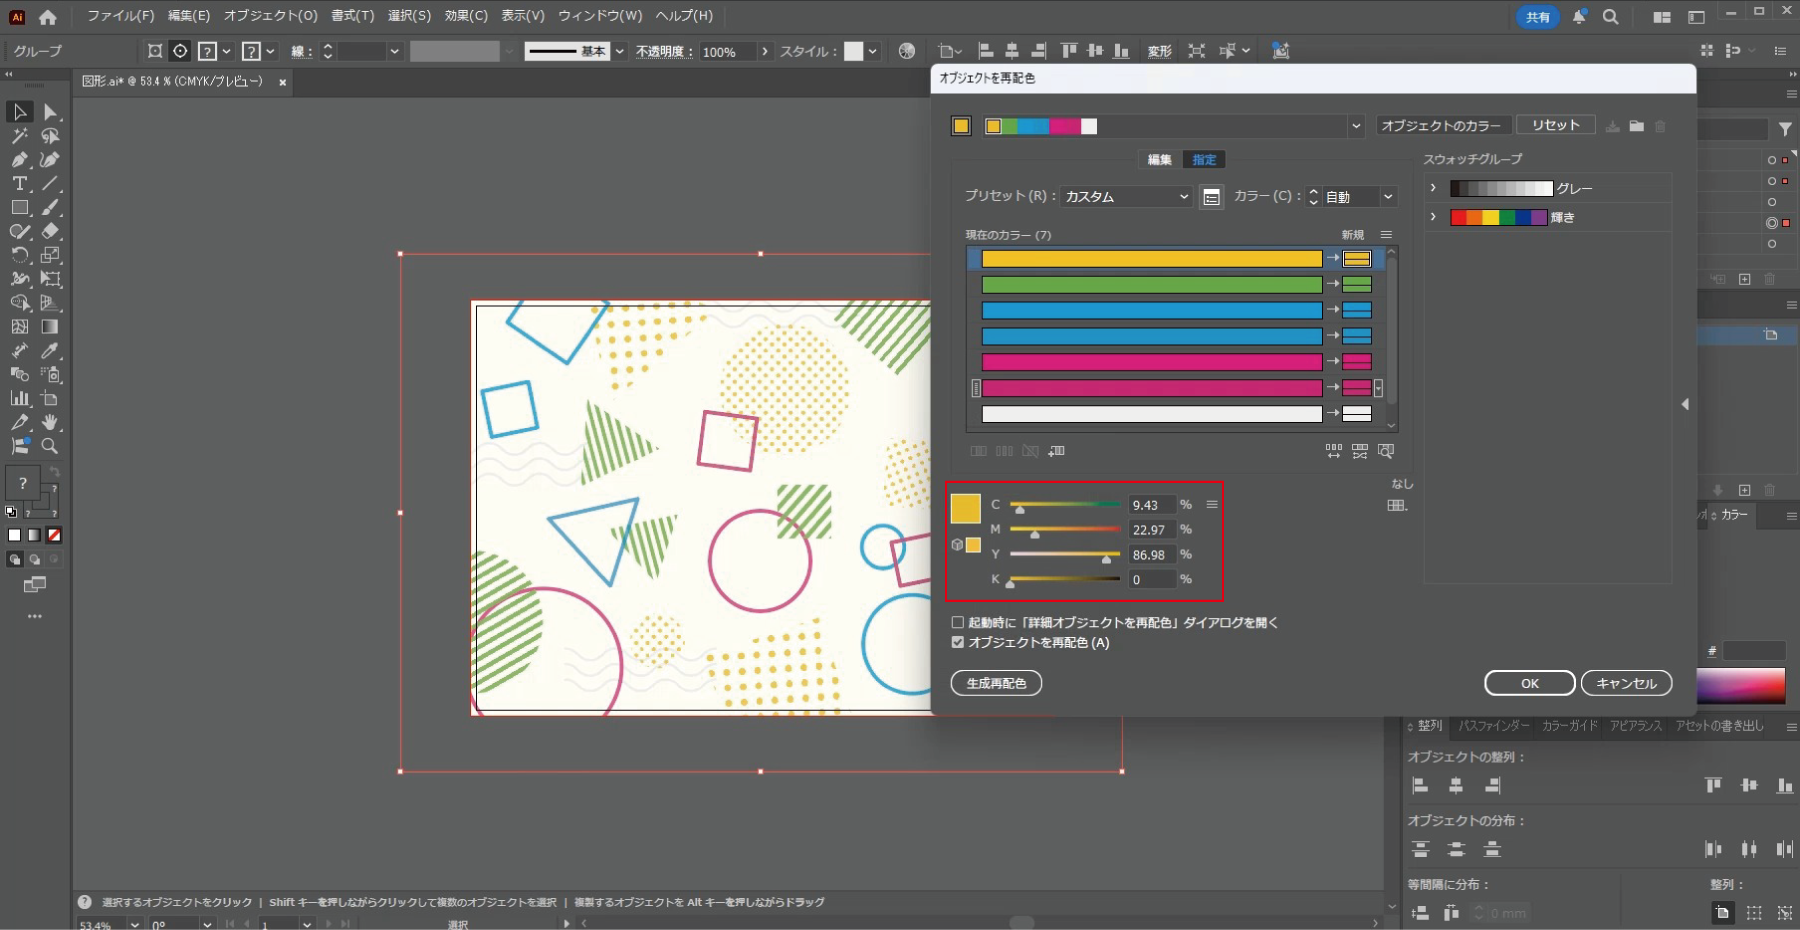Select the Selection tool arrow

tap(19, 112)
